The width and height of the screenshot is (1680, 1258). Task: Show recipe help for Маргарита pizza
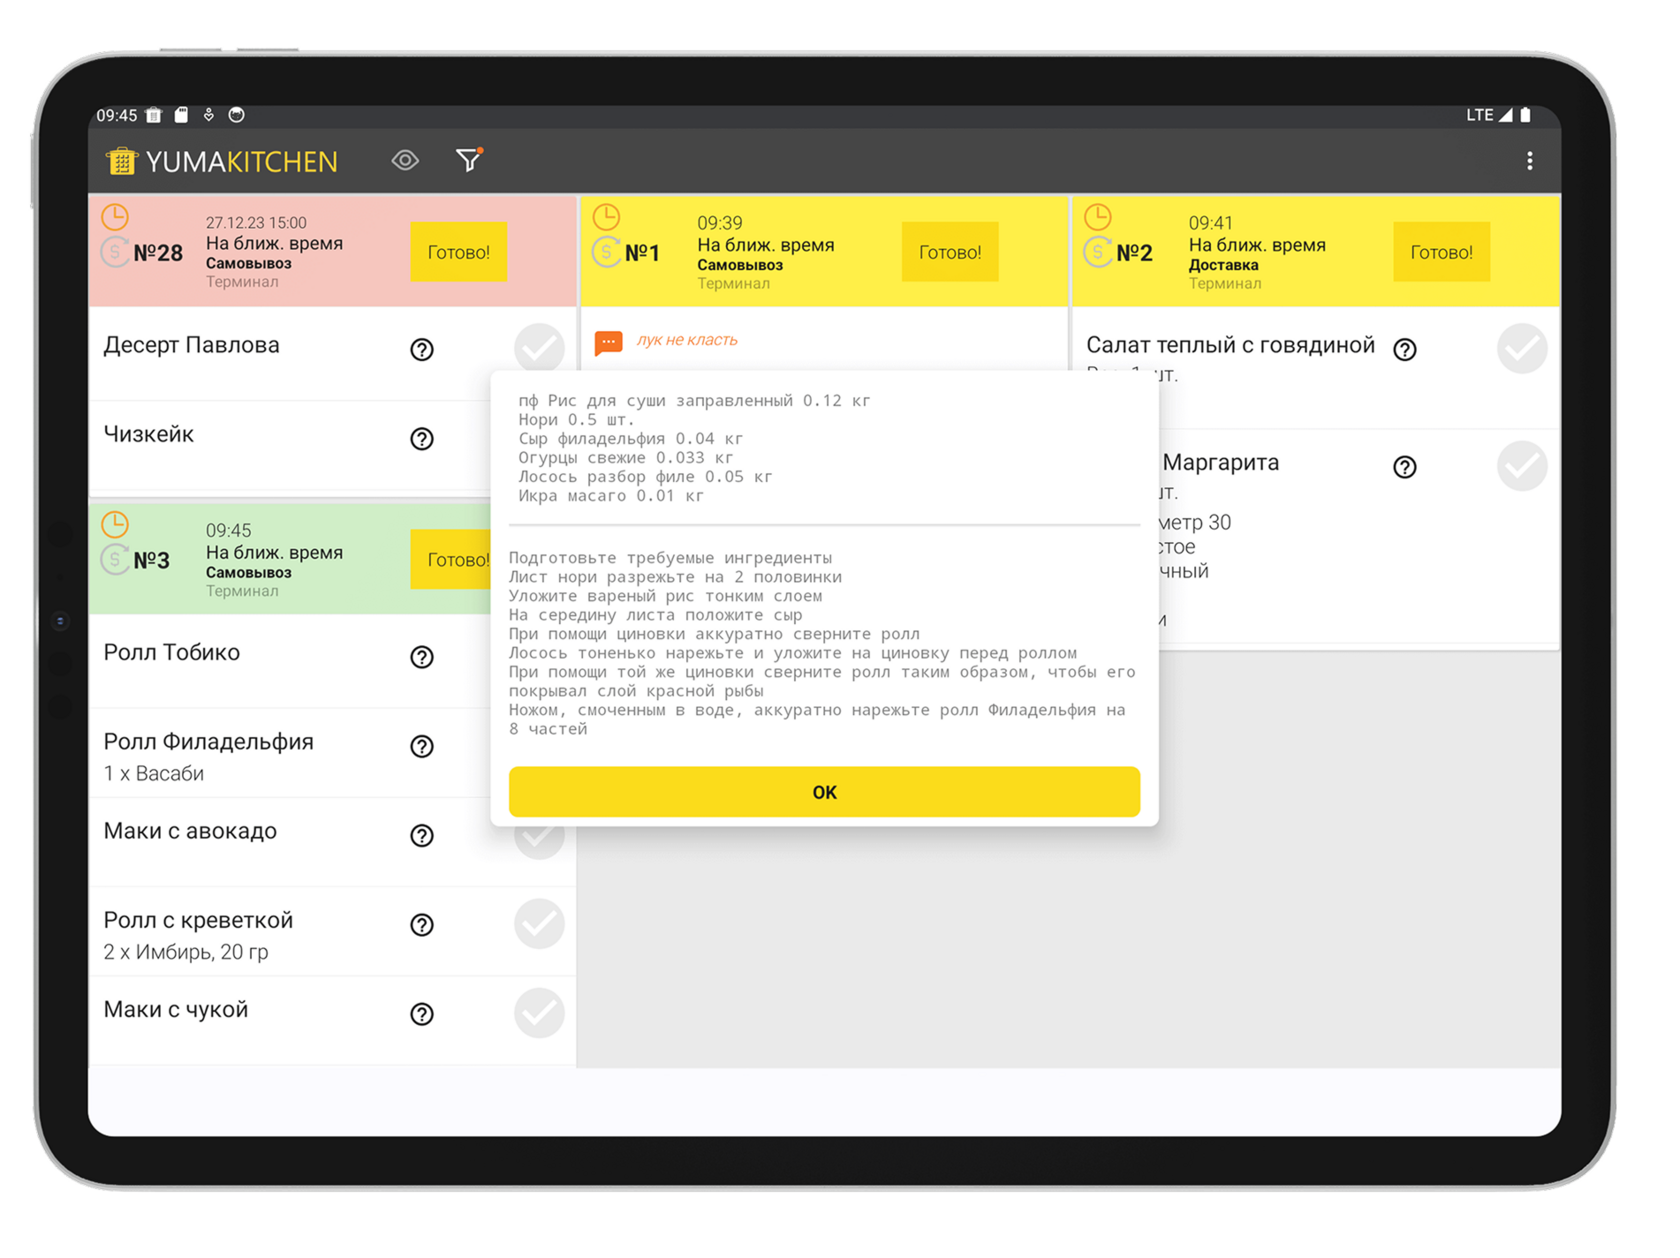pos(1405,467)
